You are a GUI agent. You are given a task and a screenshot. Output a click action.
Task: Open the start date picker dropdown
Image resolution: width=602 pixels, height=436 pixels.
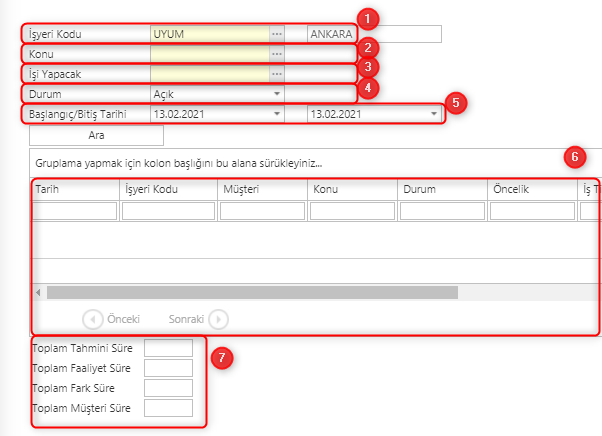tap(277, 114)
